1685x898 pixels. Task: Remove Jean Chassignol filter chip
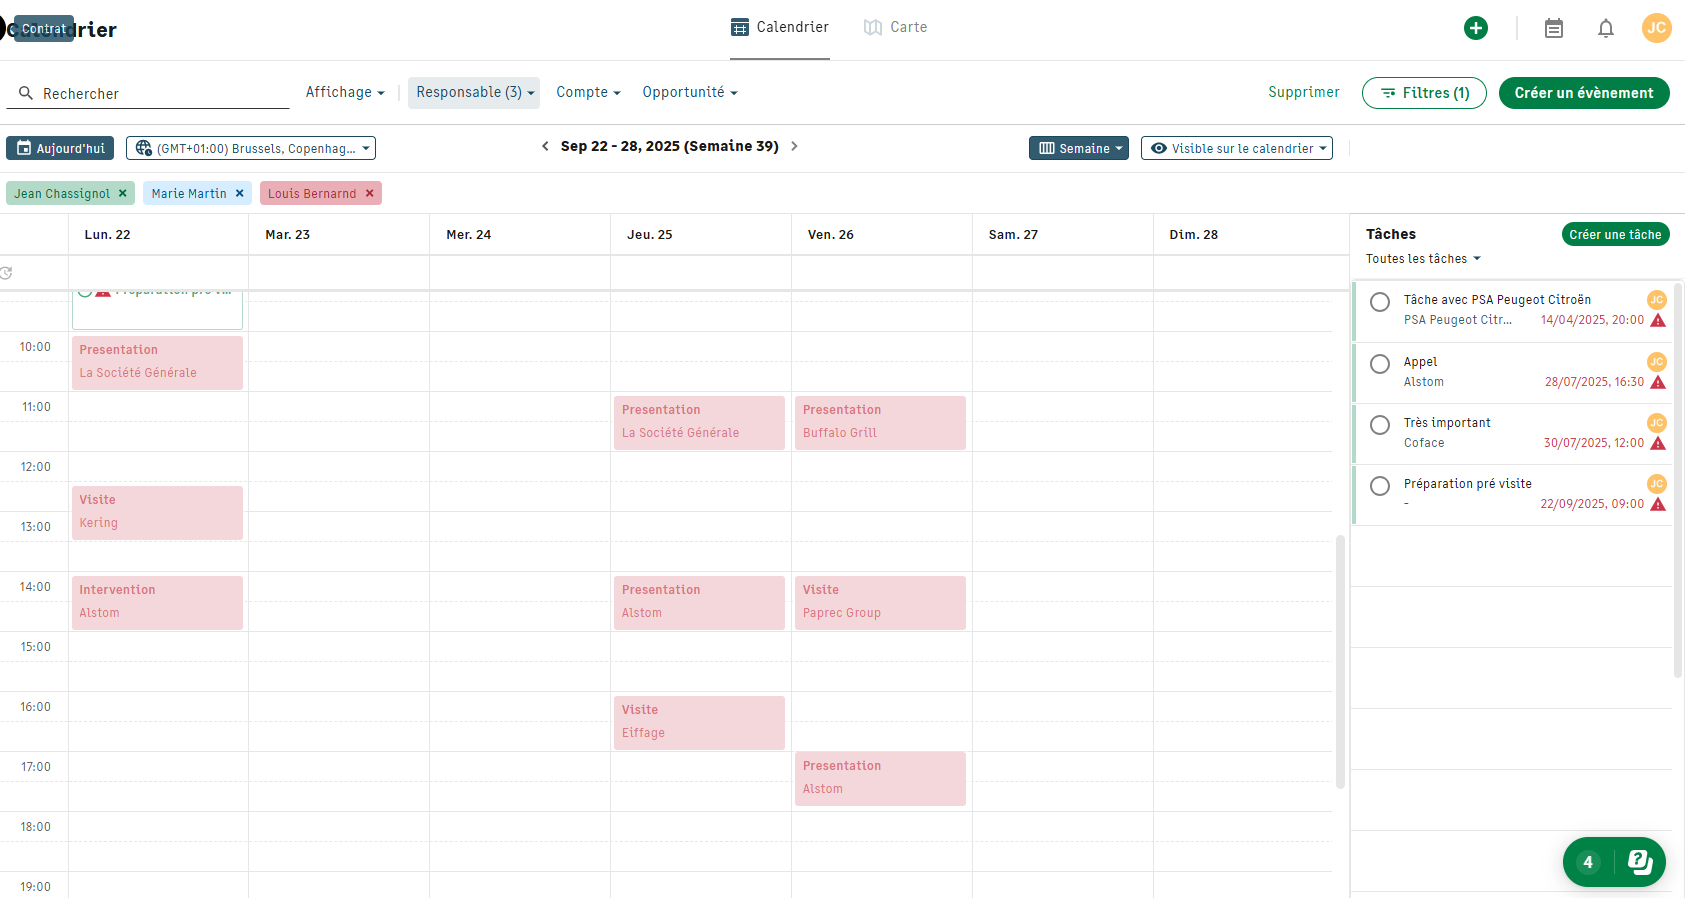coord(123,193)
